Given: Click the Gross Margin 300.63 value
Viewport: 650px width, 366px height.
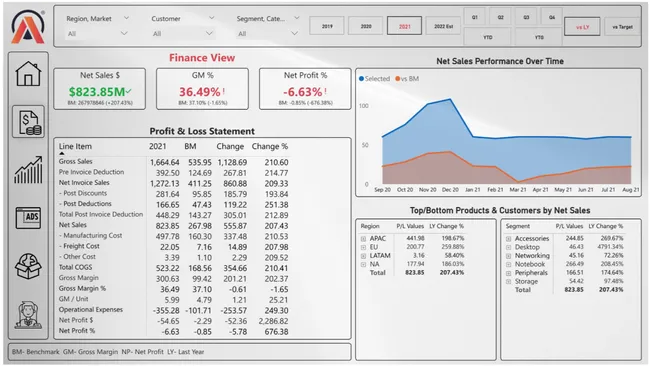Looking at the screenshot, I should click(167, 279).
